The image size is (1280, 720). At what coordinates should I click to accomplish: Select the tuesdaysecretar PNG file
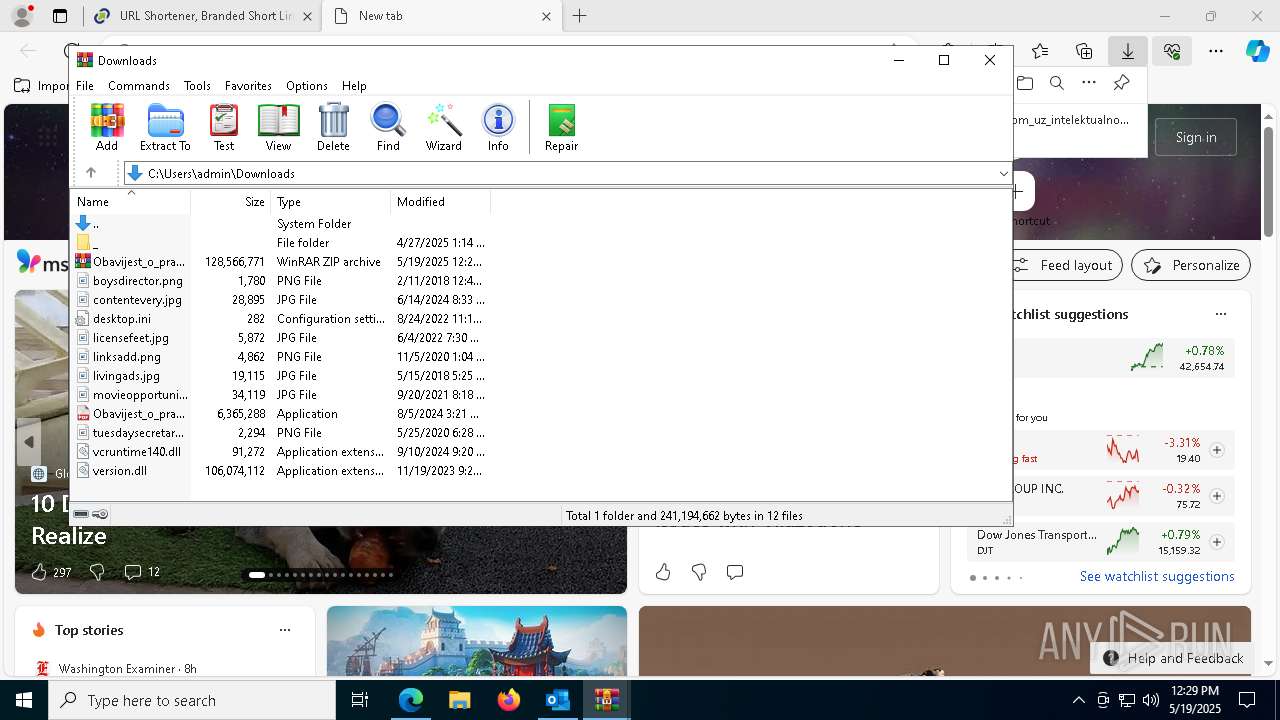click(x=281, y=433)
